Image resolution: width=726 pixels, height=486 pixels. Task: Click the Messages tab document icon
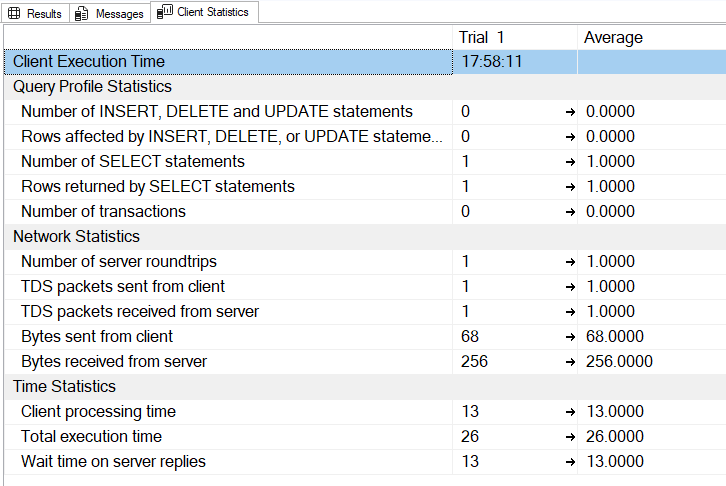81,14
